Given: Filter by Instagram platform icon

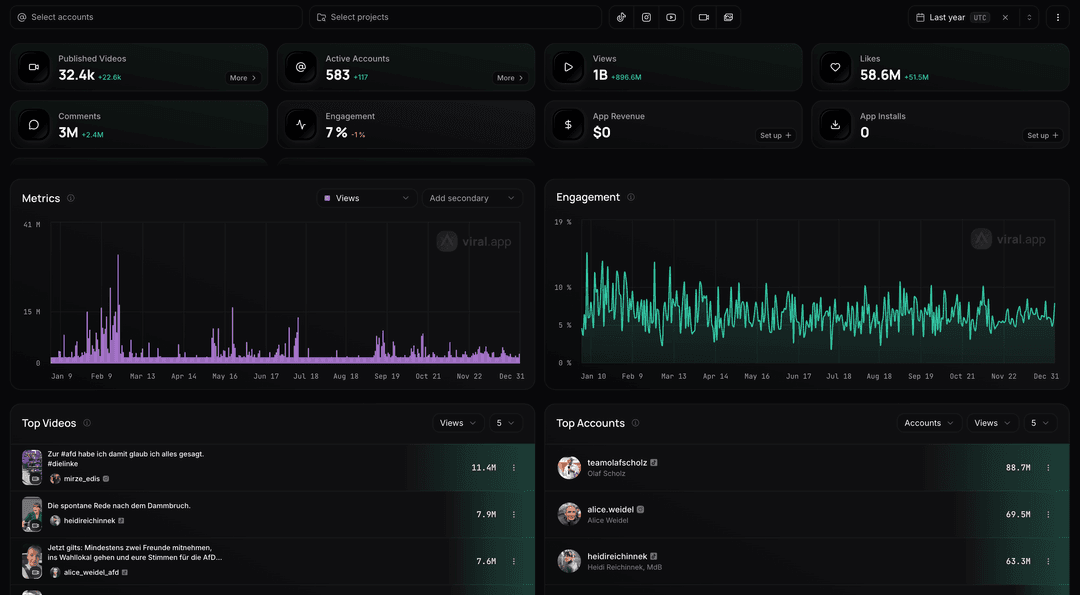Looking at the screenshot, I should tap(646, 17).
